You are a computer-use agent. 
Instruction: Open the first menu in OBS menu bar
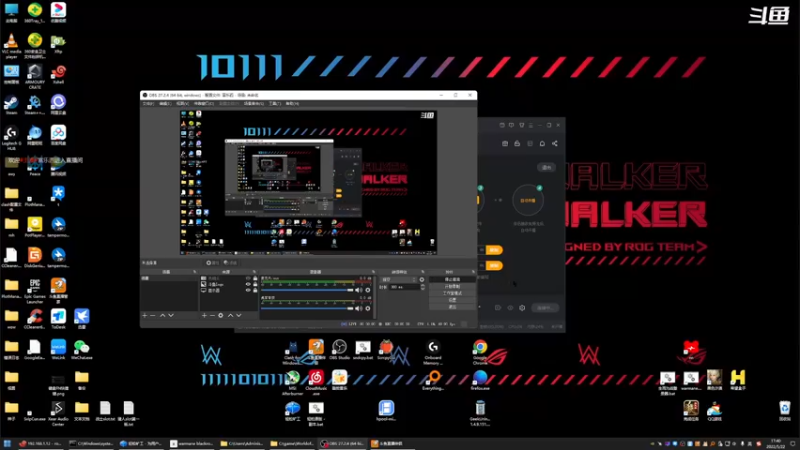pos(148,104)
